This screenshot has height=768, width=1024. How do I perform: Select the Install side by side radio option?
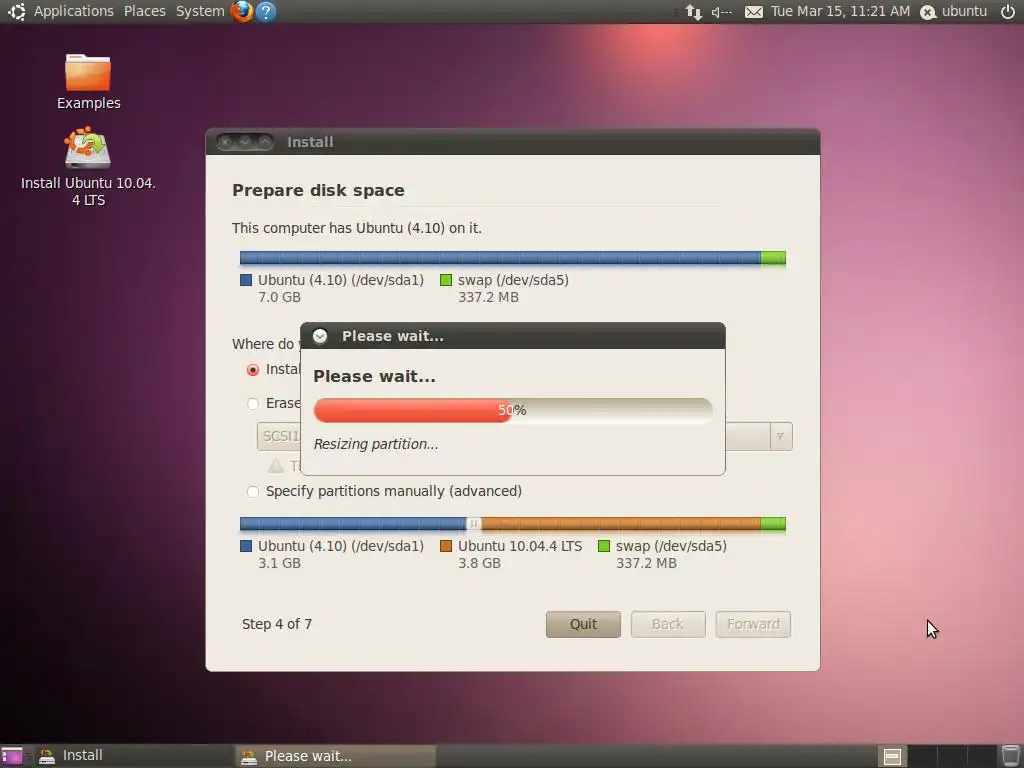click(253, 370)
